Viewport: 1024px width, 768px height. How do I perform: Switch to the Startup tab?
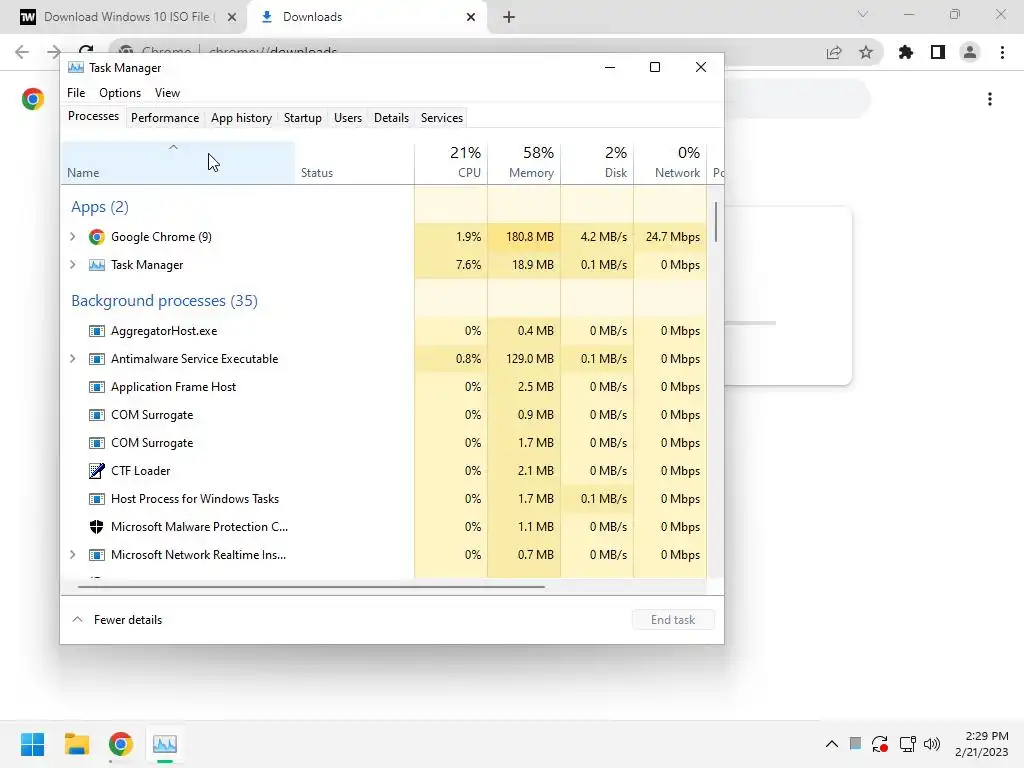coord(302,118)
